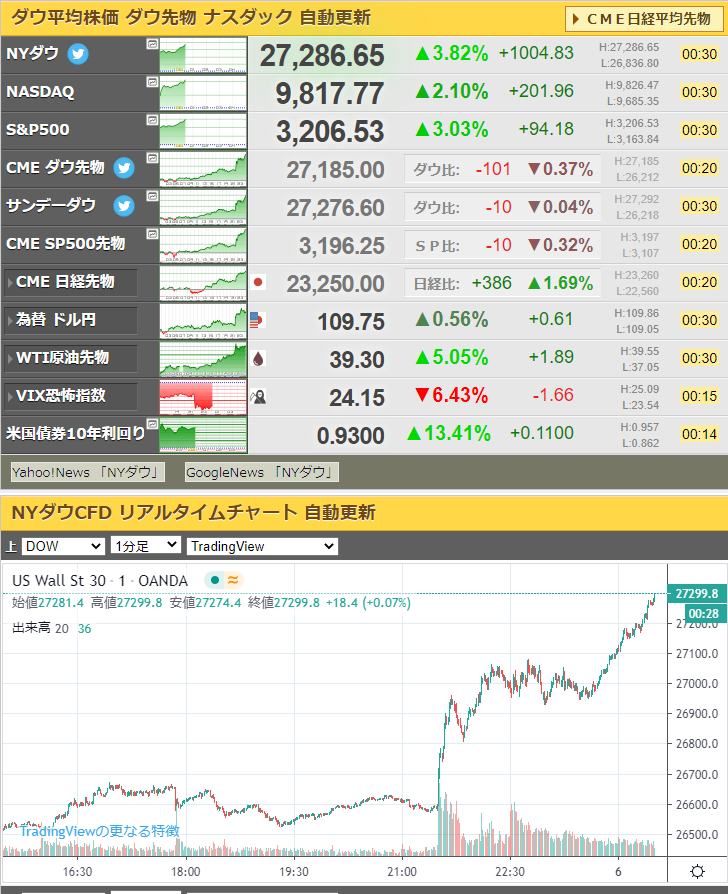Click the 上 link beside the DOW dropdown
This screenshot has height=894, width=728.
(11, 546)
